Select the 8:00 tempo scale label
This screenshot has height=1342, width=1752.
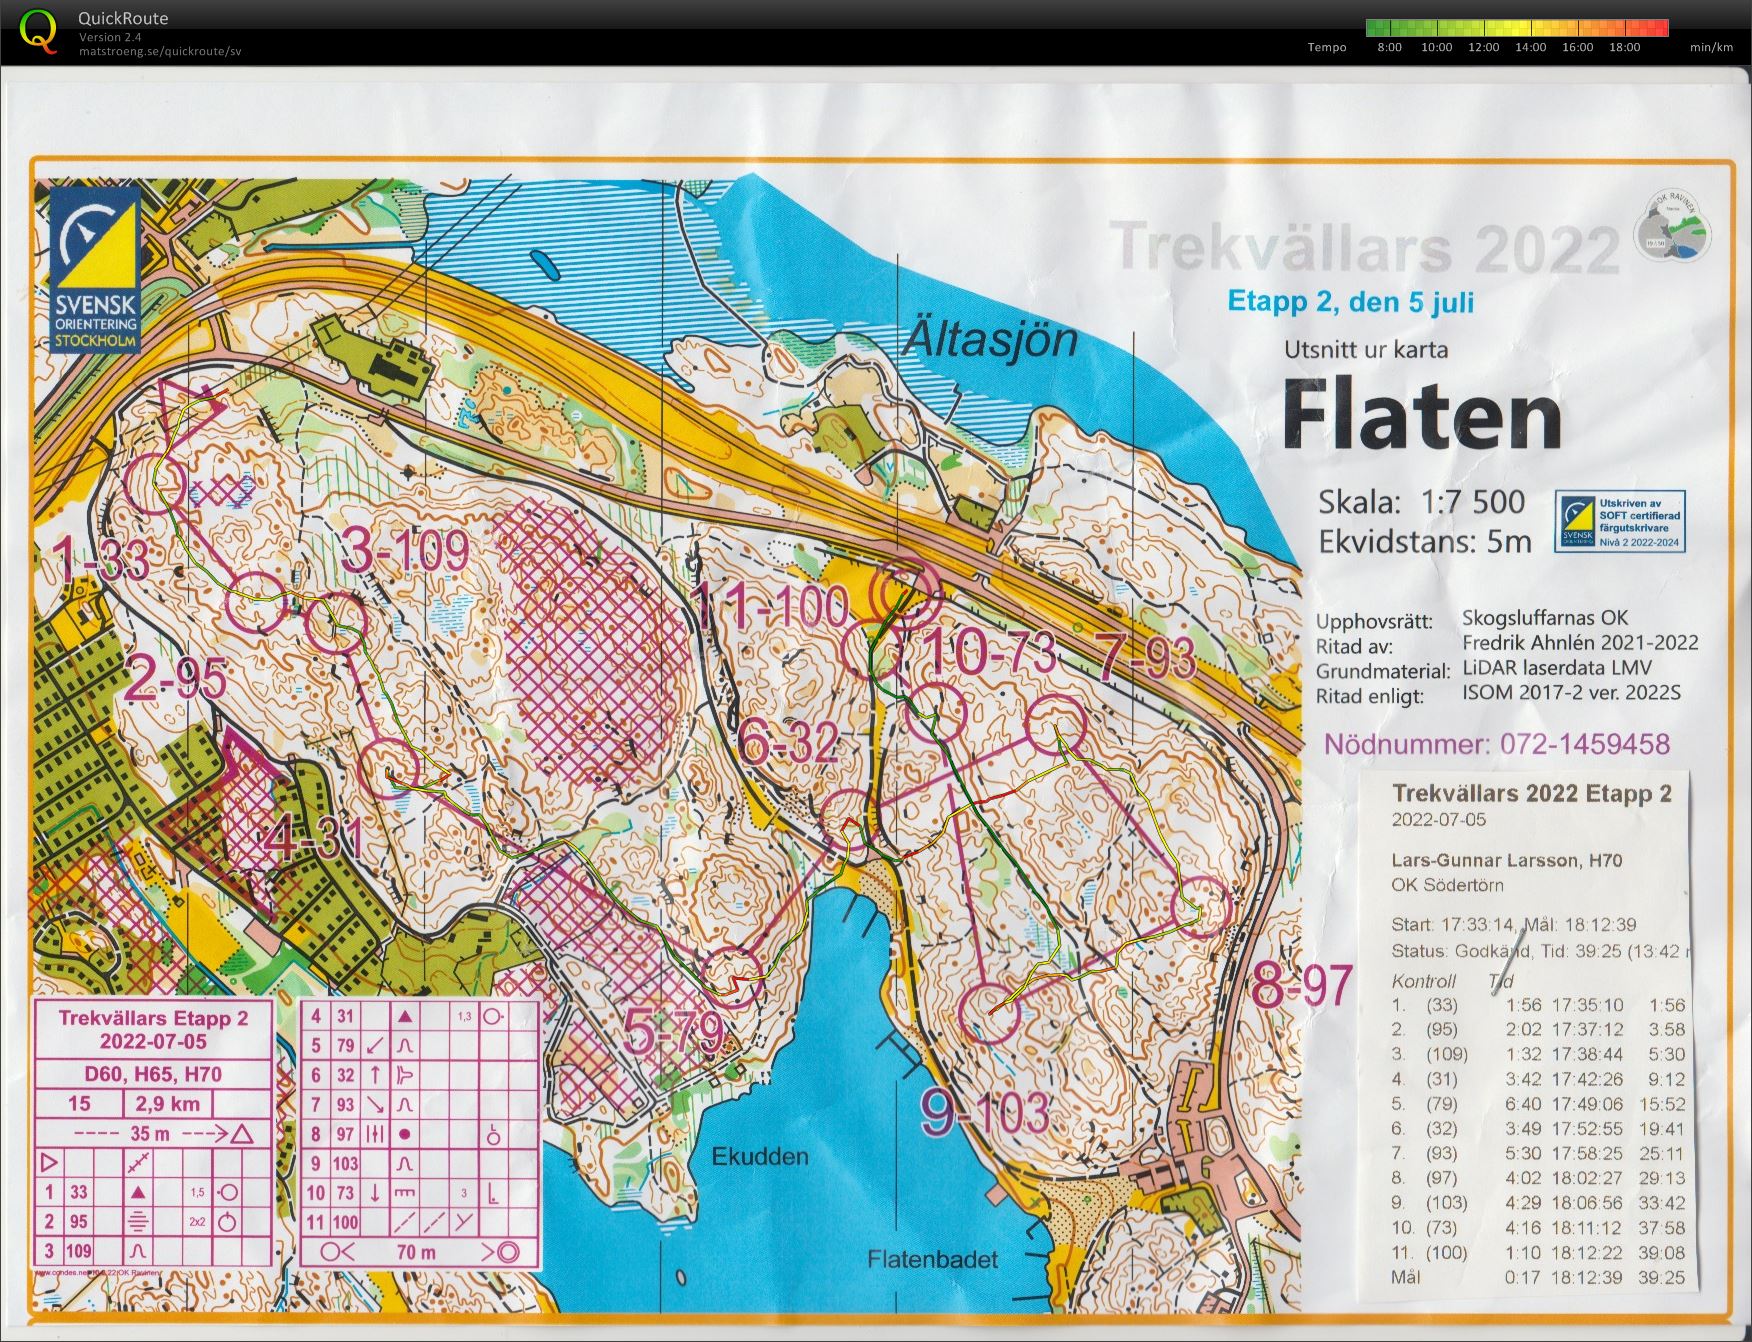coord(1389,47)
